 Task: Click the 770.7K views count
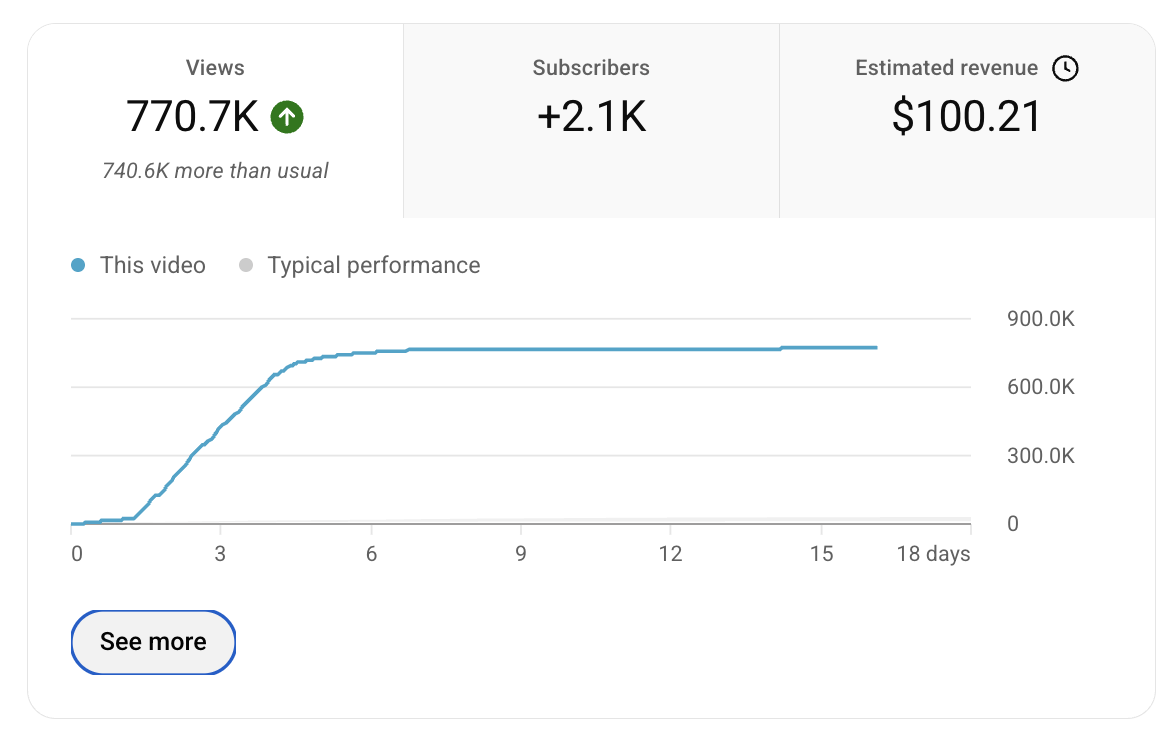192,117
